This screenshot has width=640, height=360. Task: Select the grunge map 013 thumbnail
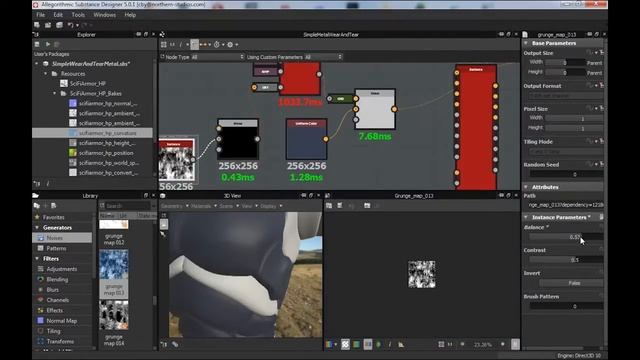[x=113, y=264]
